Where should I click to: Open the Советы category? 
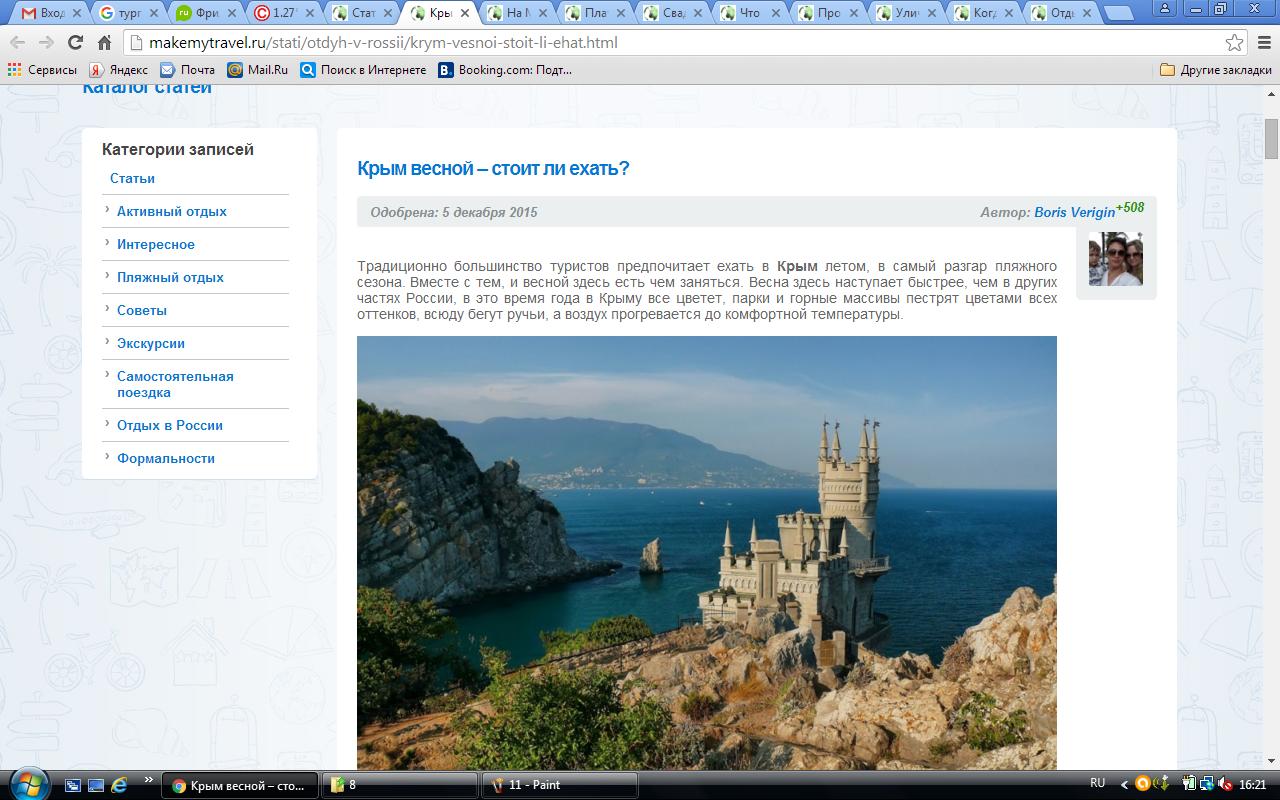142,310
